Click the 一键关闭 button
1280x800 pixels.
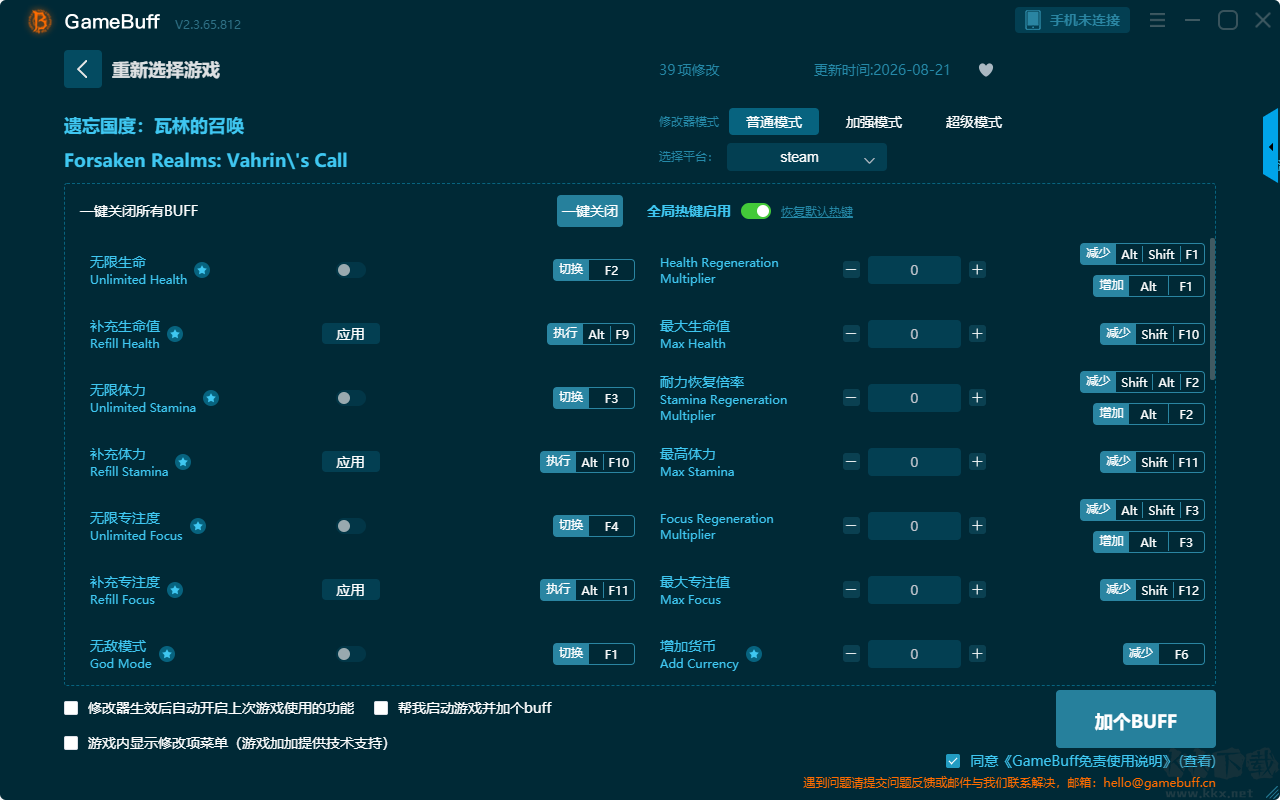click(590, 211)
